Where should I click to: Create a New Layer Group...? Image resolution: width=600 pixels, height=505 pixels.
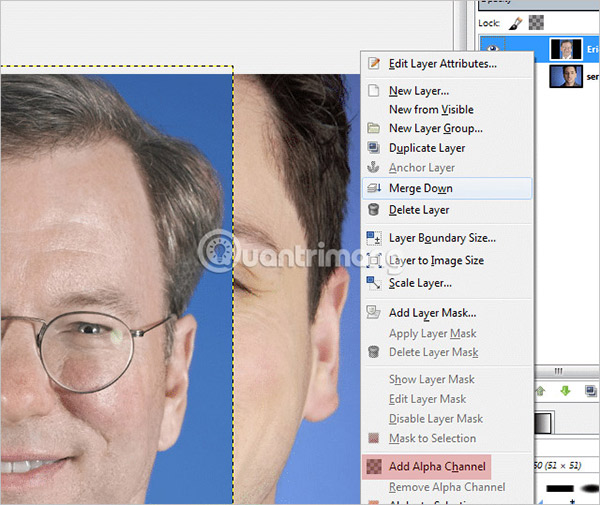447,129
